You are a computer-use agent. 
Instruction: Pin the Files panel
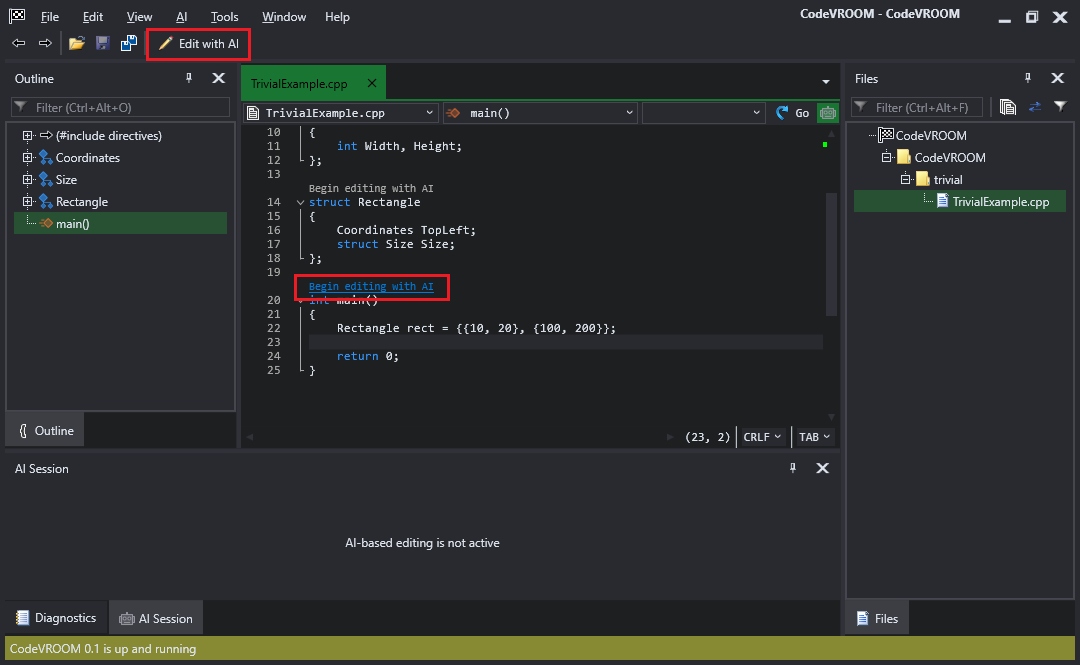click(x=1028, y=79)
